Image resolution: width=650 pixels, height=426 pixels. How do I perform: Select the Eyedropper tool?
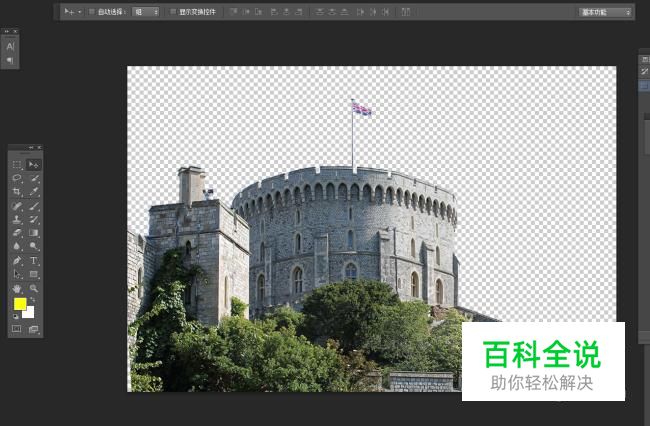point(34,191)
